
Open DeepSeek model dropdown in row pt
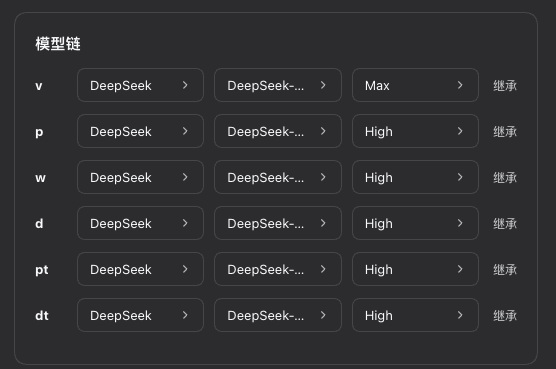[278, 269]
